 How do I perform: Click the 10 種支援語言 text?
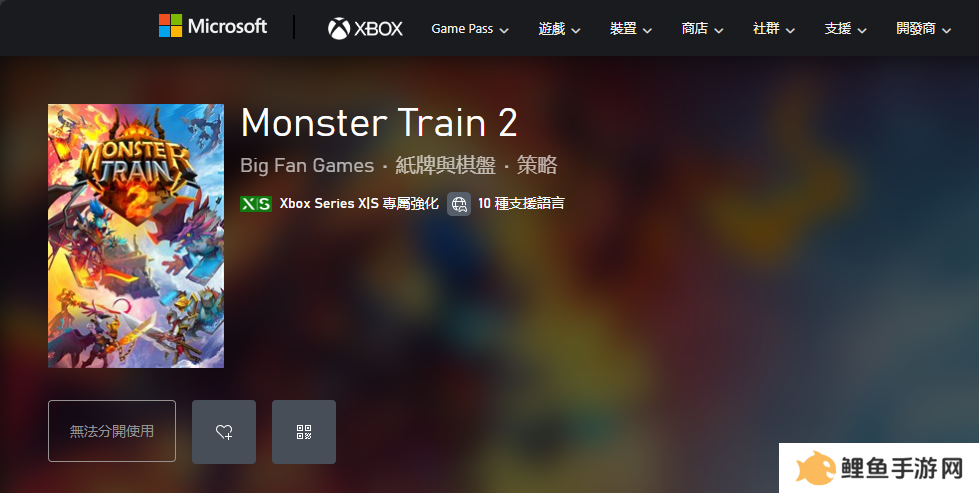pyautogui.click(x=521, y=203)
